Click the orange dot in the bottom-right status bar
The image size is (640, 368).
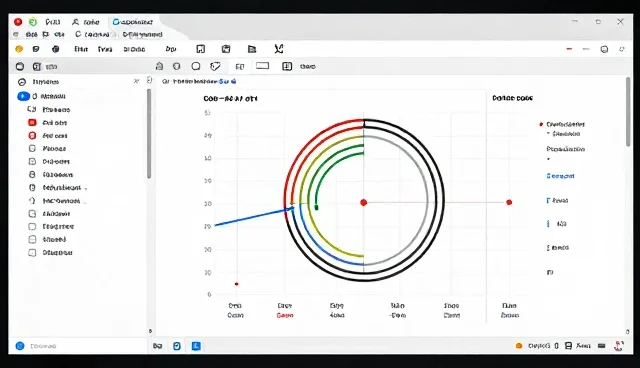coord(519,346)
